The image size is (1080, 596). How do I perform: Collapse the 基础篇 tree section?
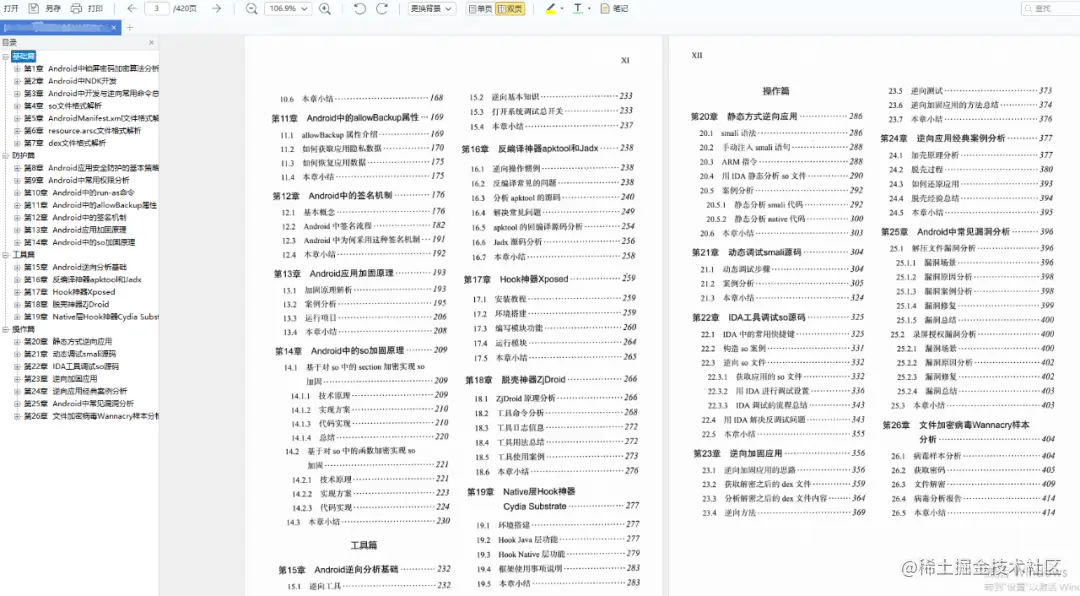pos(6,56)
